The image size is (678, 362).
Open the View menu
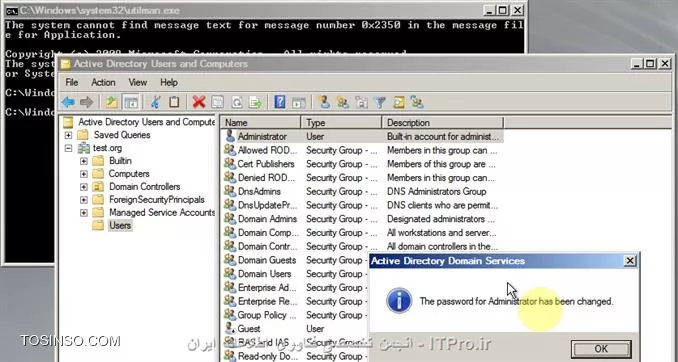coord(138,82)
